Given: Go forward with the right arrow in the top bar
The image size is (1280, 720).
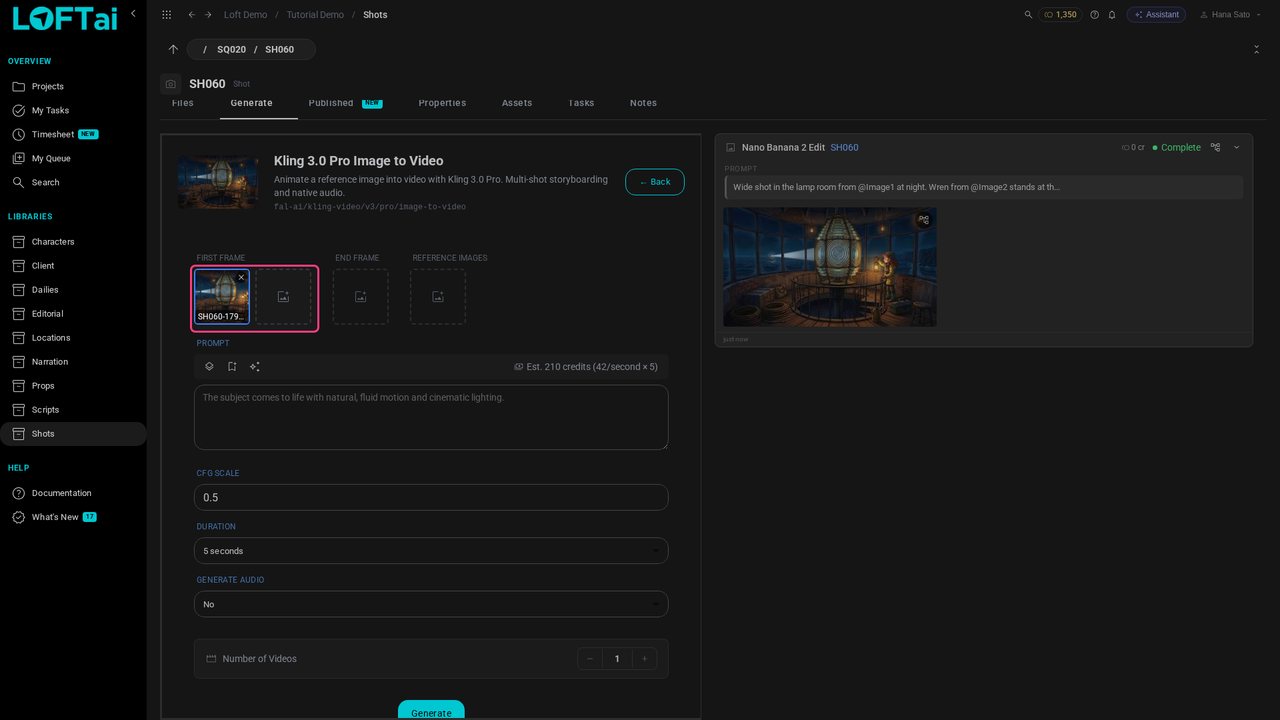Looking at the screenshot, I should click(208, 15).
